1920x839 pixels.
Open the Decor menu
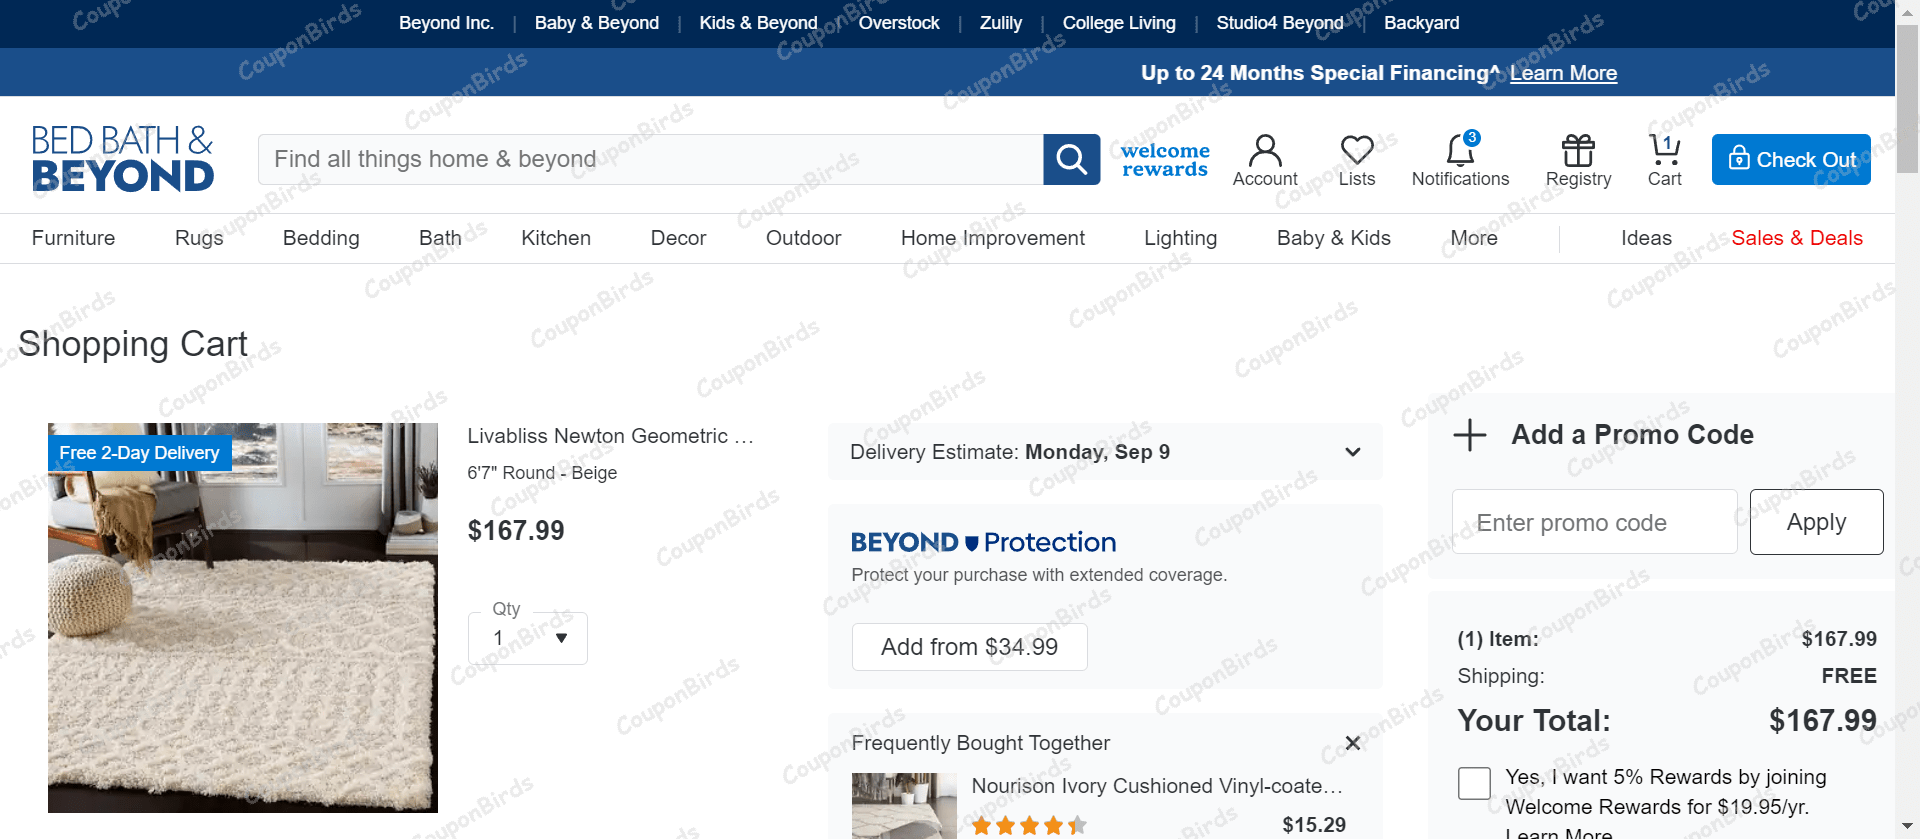tap(678, 238)
